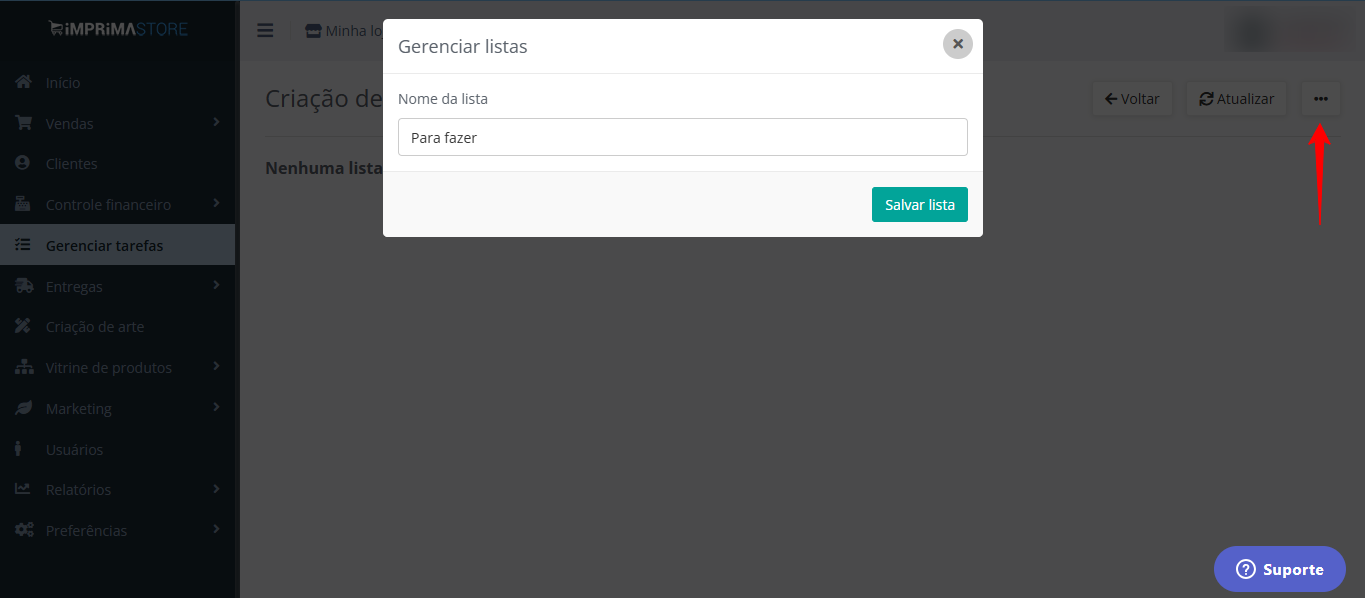Click the Salvar lista button
The height and width of the screenshot is (598, 1365).
[920, 204]
